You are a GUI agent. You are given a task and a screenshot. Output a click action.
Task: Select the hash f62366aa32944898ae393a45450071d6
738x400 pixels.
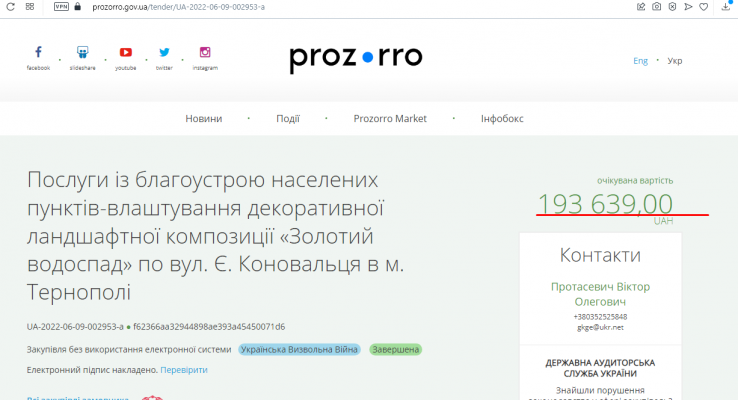209,327
